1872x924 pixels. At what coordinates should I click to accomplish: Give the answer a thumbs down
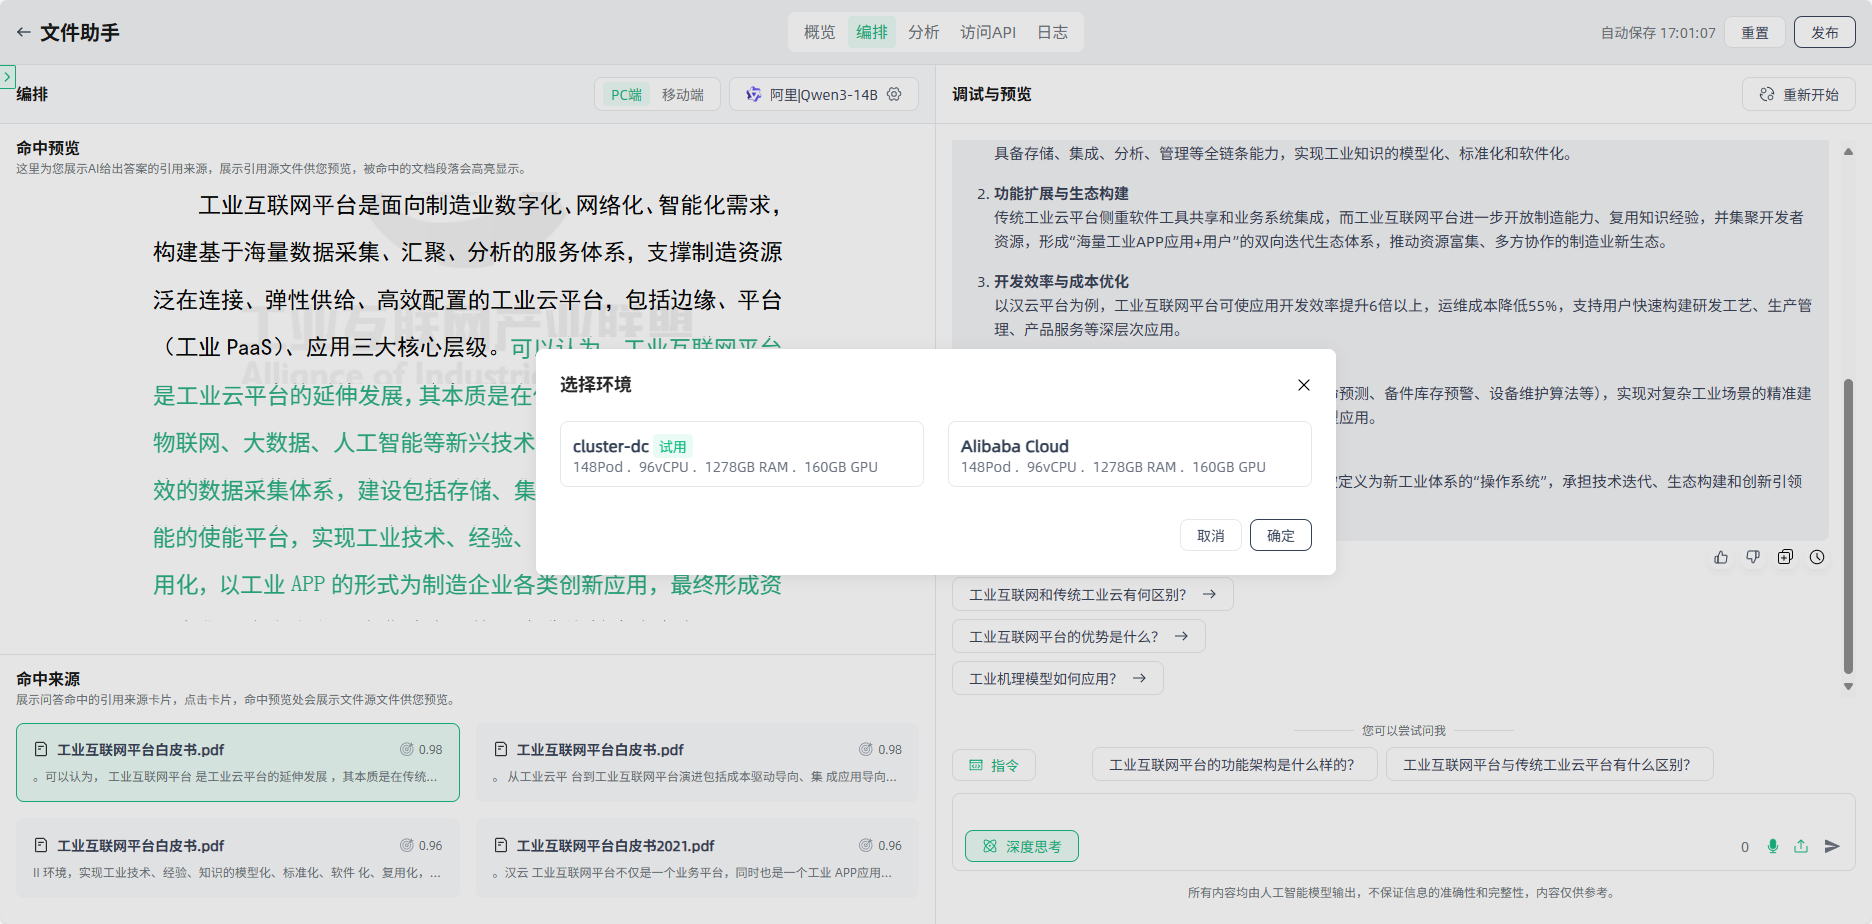[1753, 557]
